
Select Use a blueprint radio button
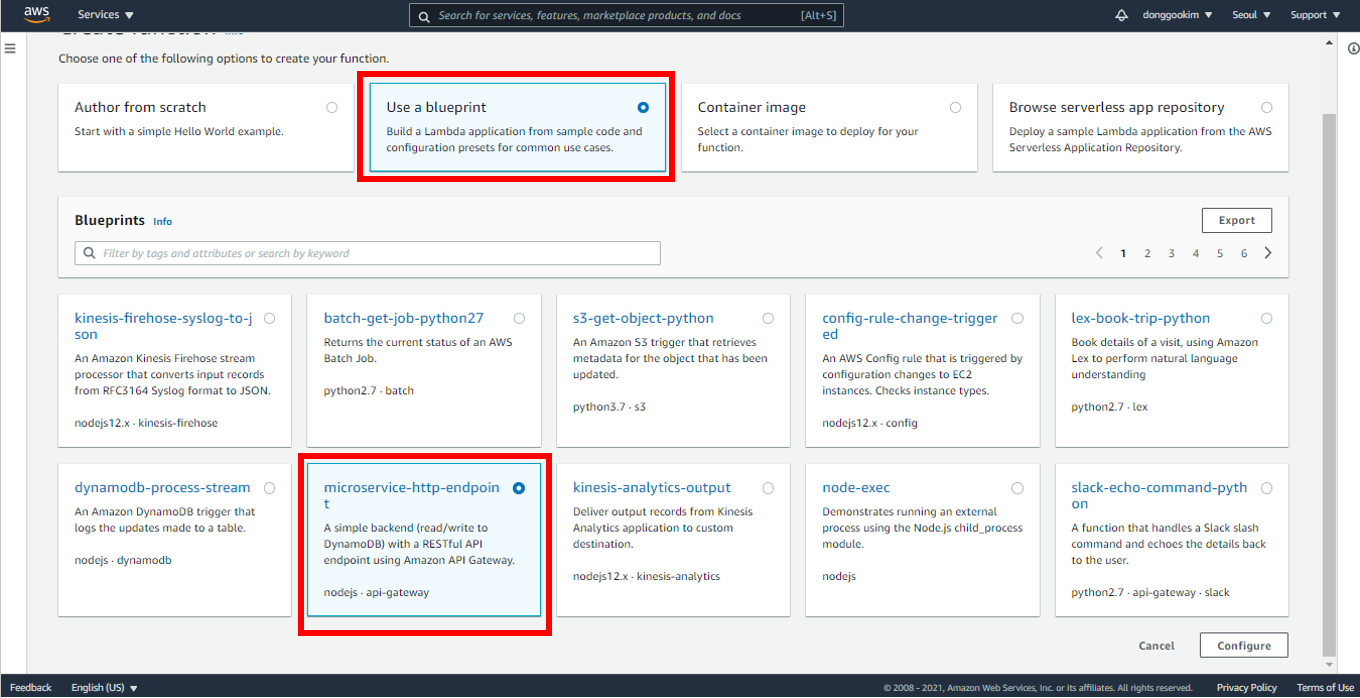point(643,107)
